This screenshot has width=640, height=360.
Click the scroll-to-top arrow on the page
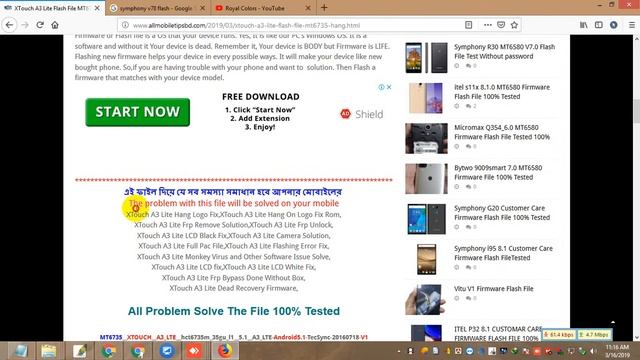613,322
